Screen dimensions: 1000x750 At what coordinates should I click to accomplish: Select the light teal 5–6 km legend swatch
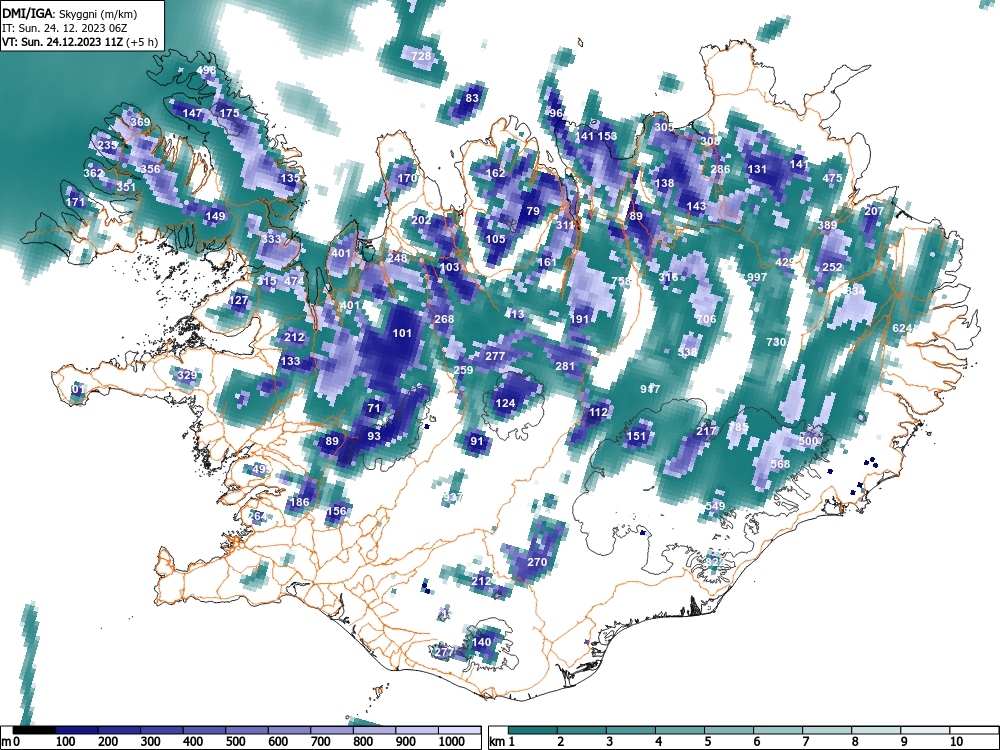[729, 730]
